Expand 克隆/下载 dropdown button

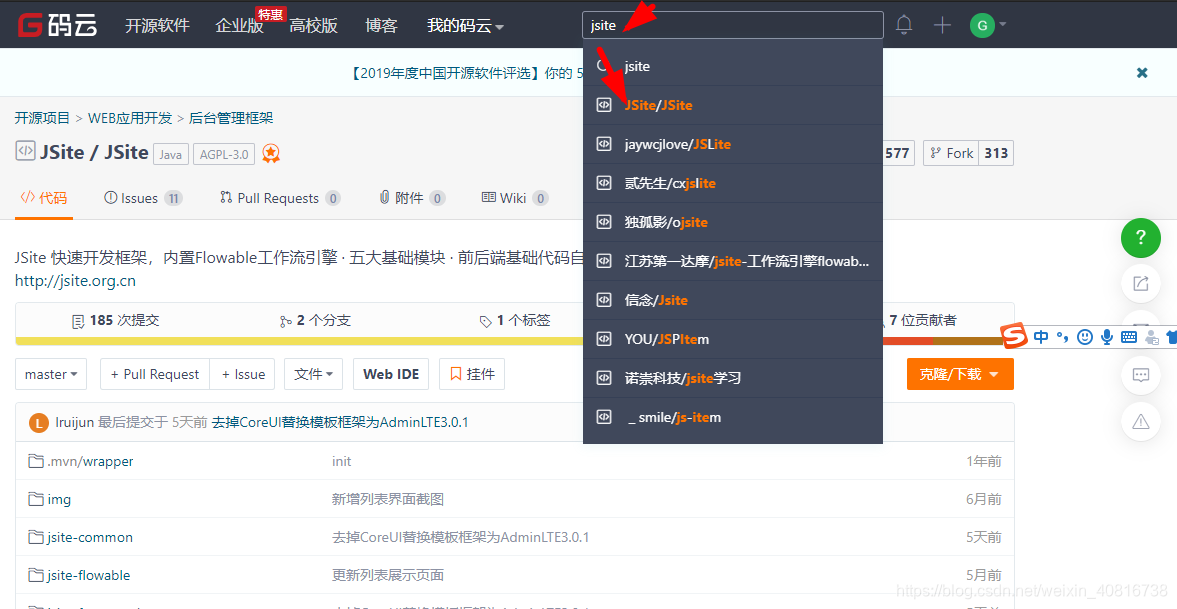click(960, 374)
